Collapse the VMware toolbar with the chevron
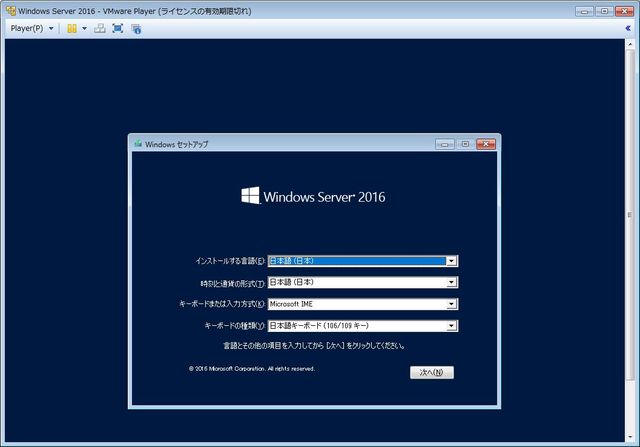Screen dimensions: 640x447 pyautogui.click(x=628, y=28)
